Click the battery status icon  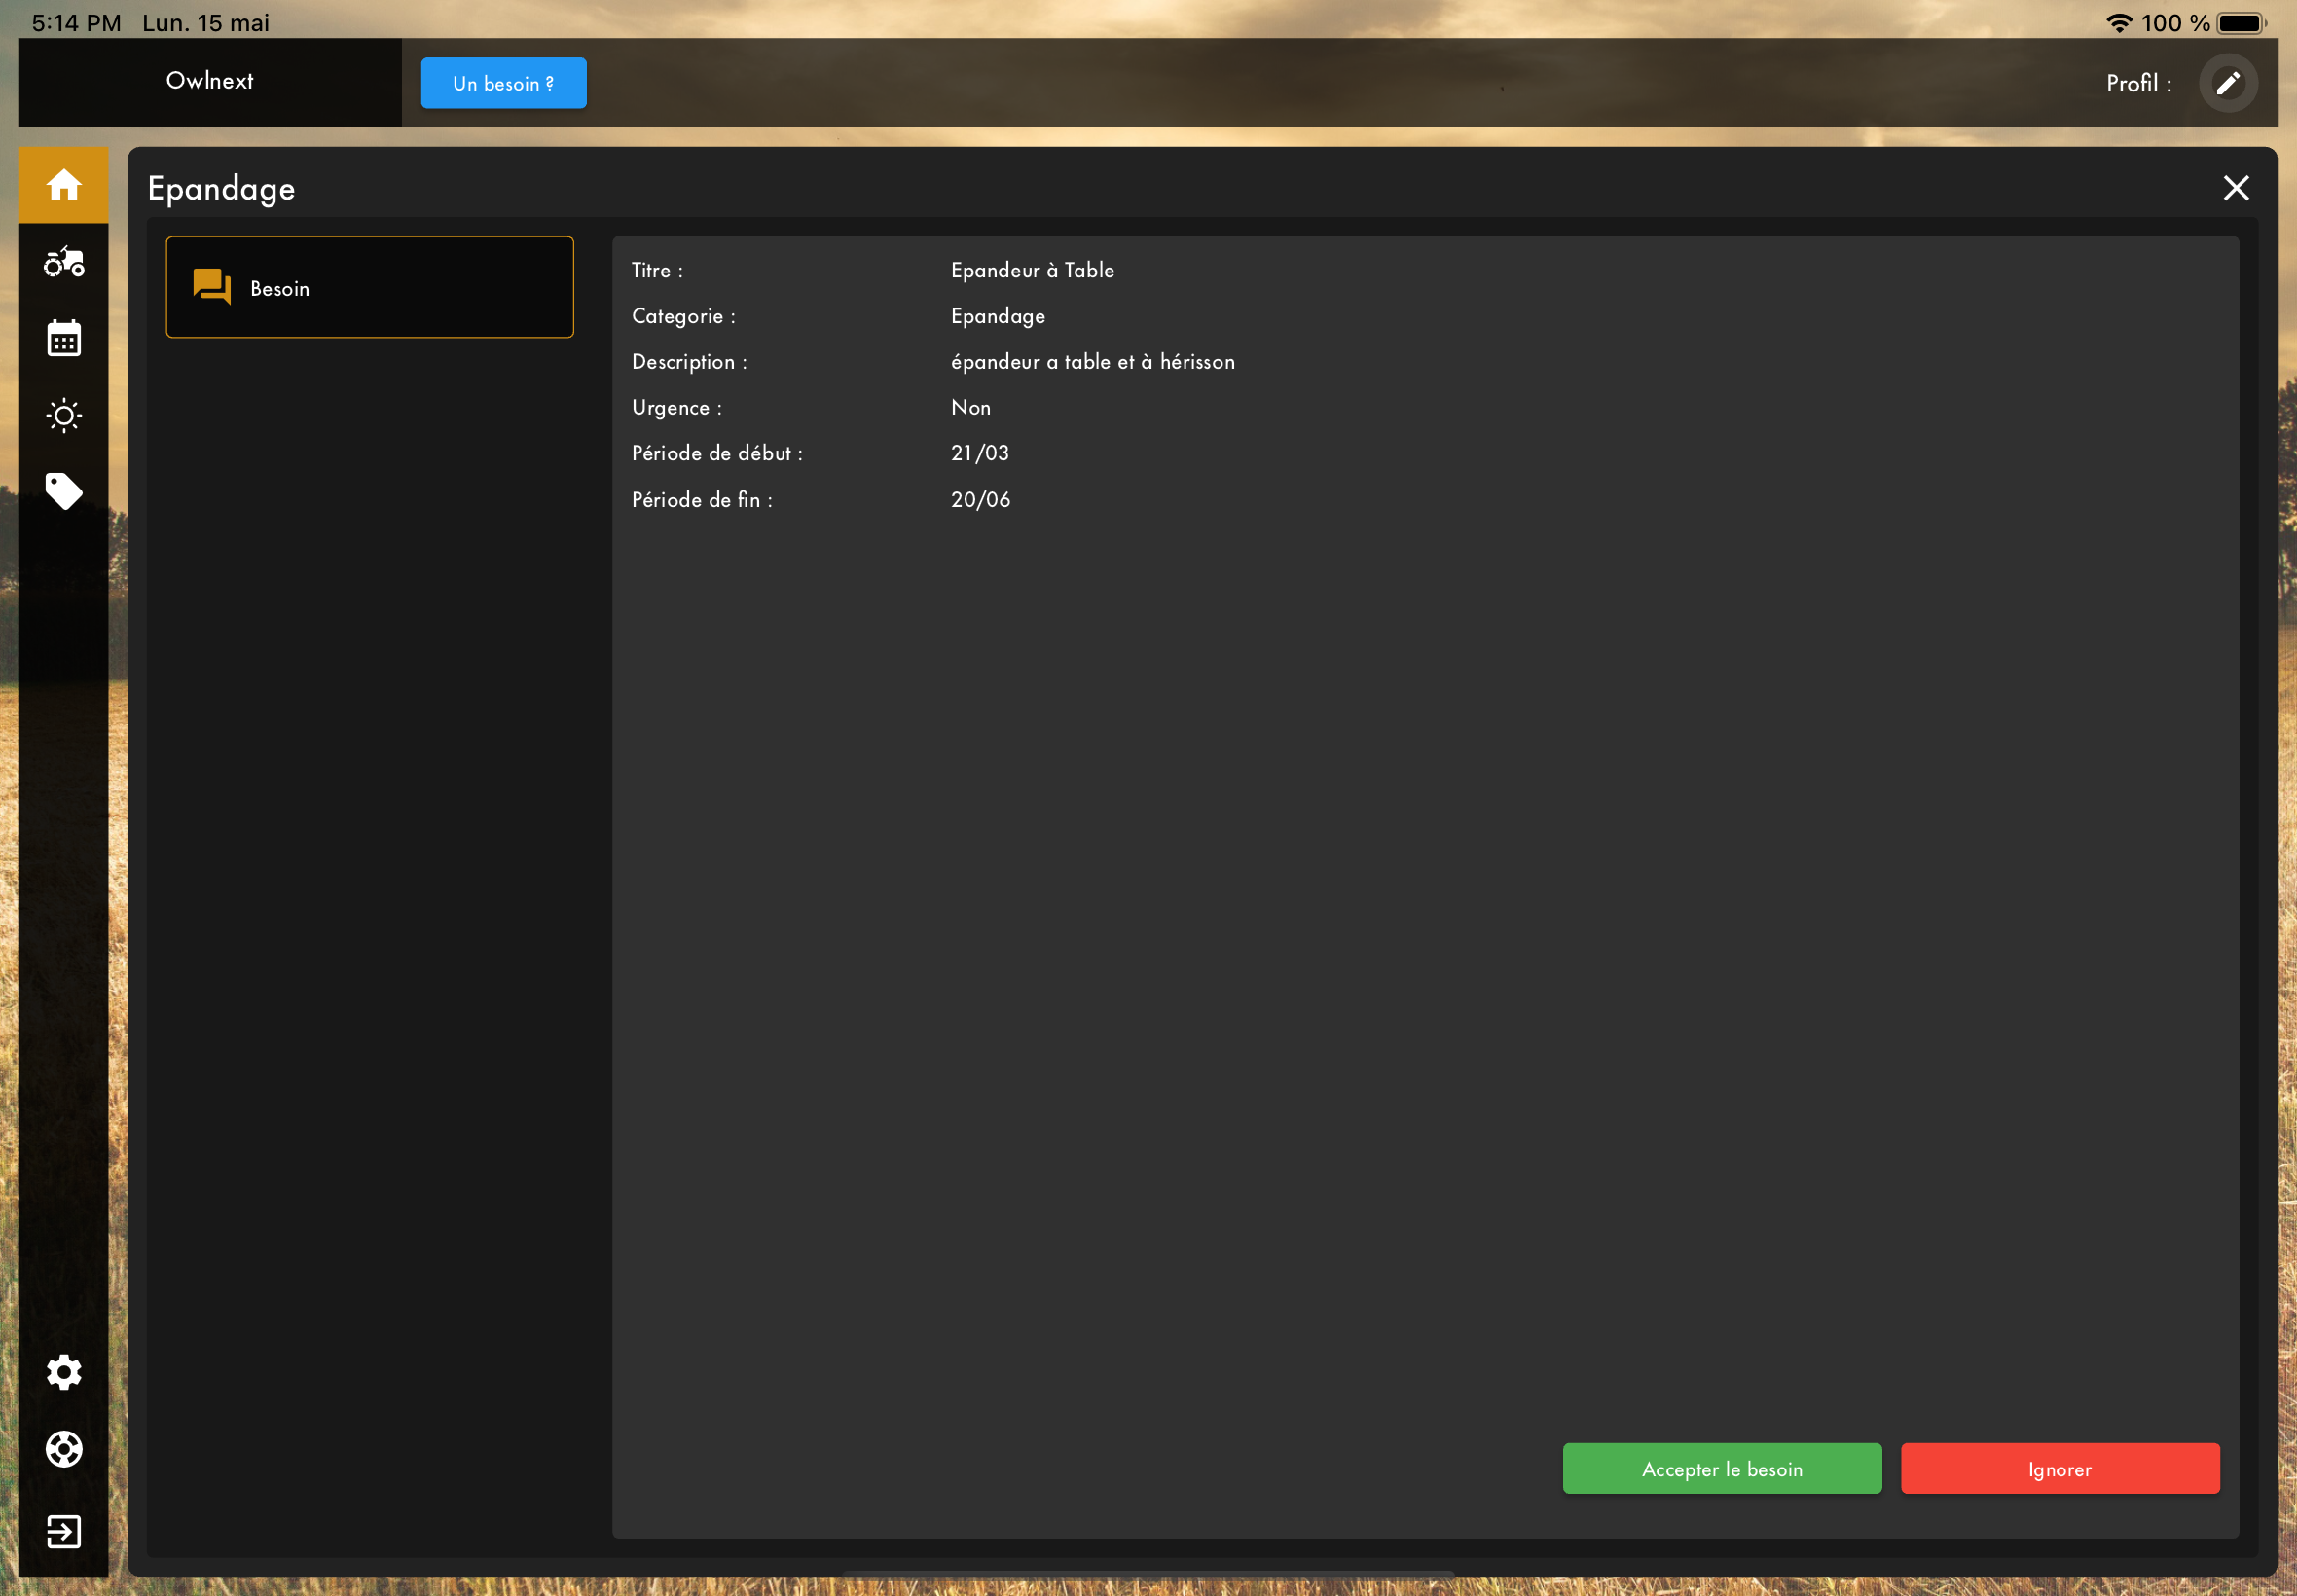tap(2241, 22)
